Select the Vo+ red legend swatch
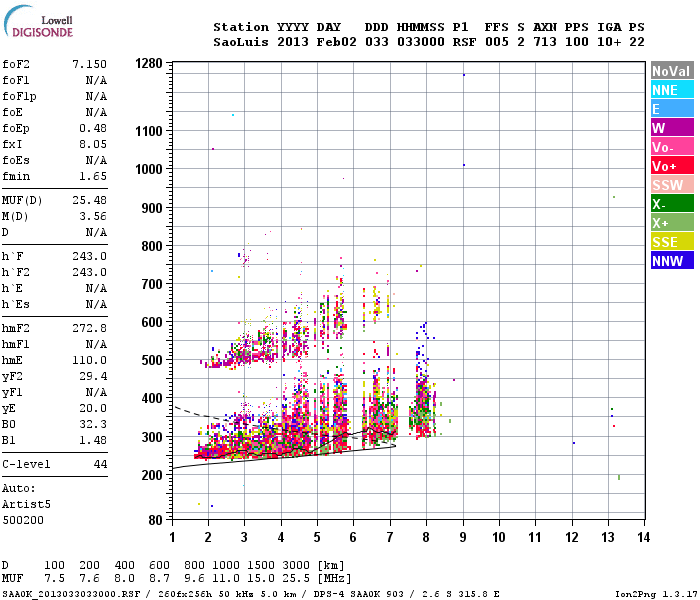Image resolution: width=700 pixels, height=600 pixels. click(672, 166)
